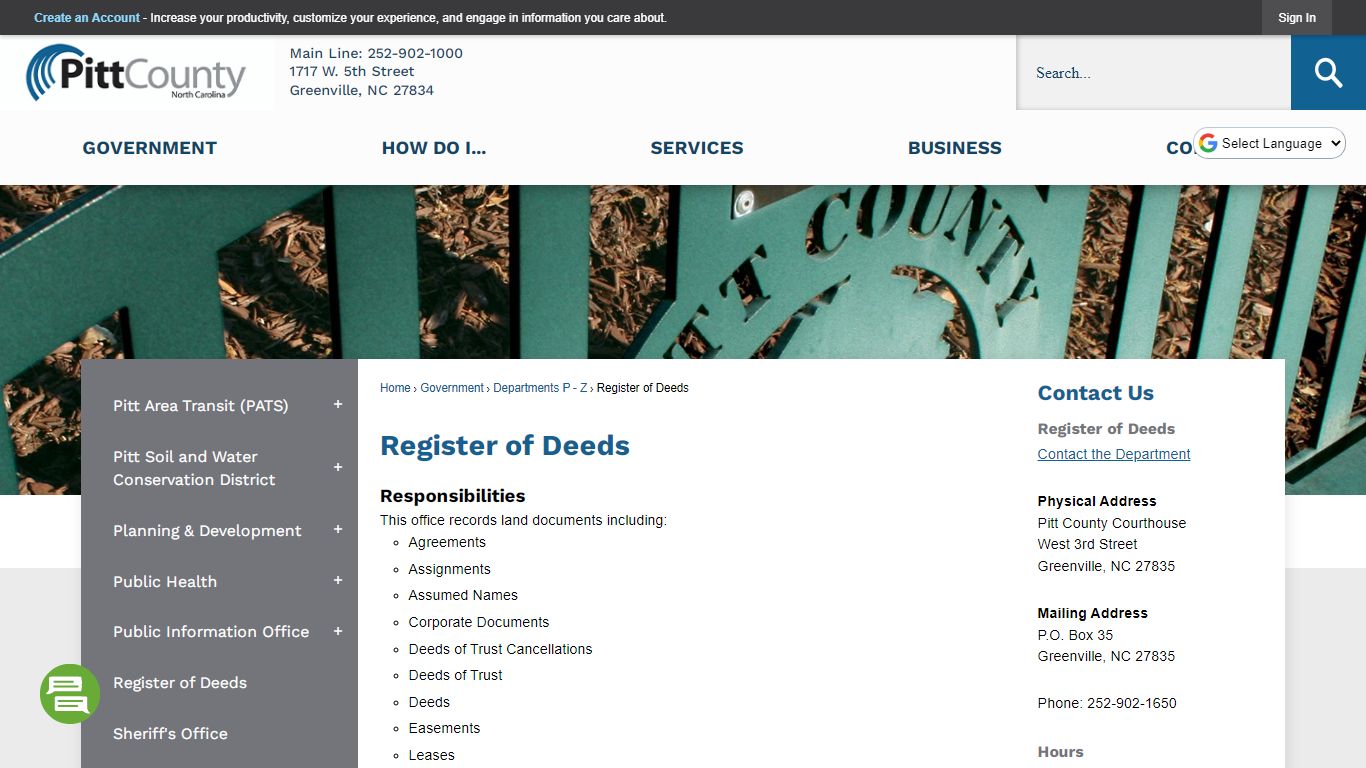The height and width of the screenshot is (768, 1366).
Task: Click Government breadcrumb link
Action: pos(452,388)
